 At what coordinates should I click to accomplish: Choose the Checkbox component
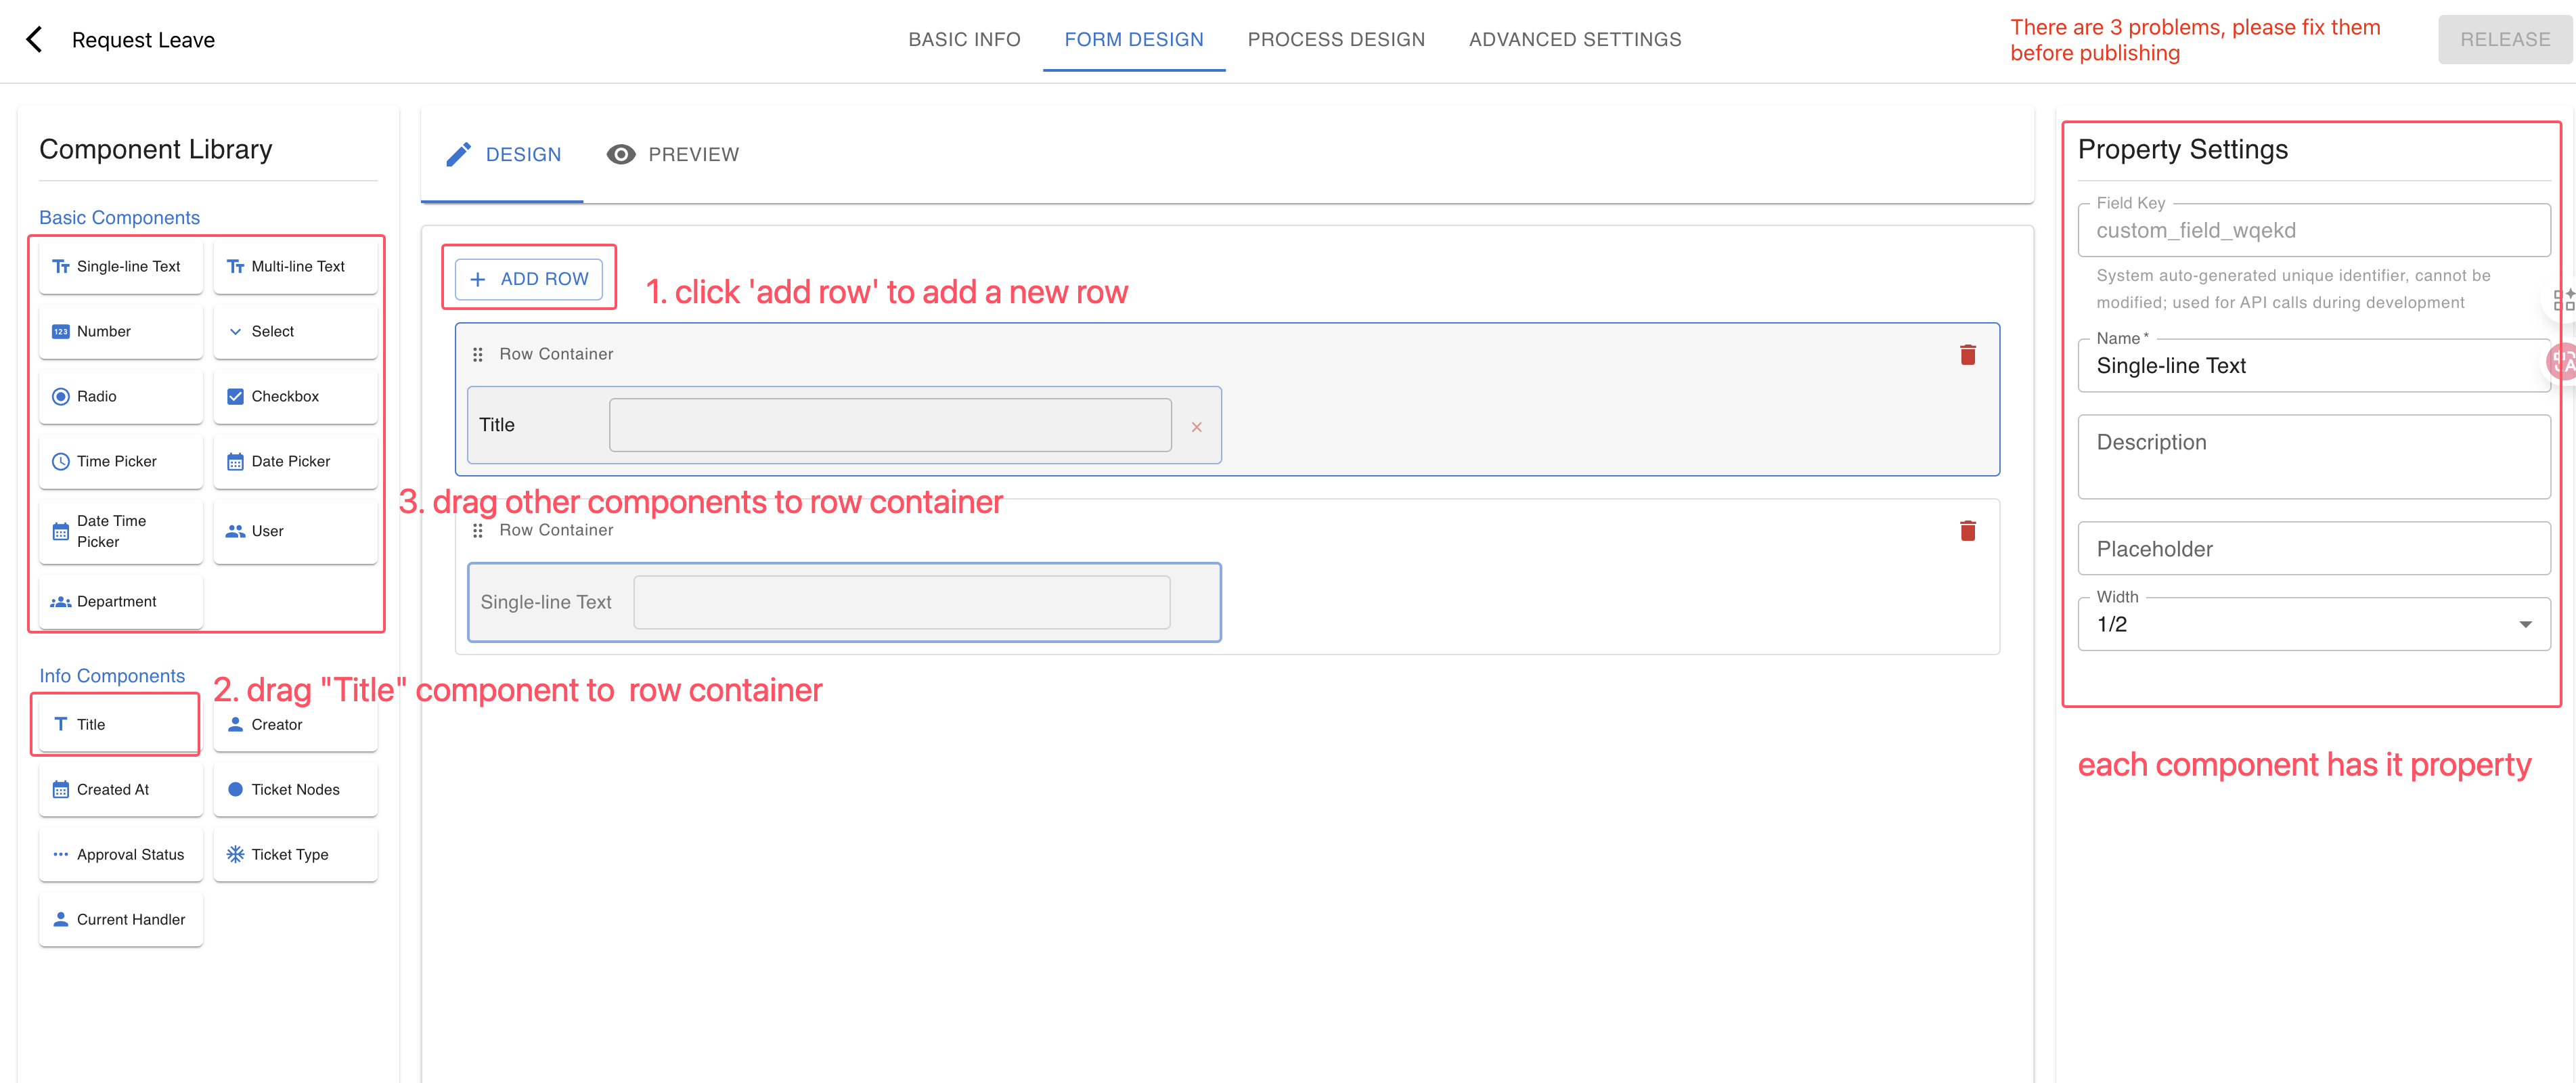[x=296, y=396]
